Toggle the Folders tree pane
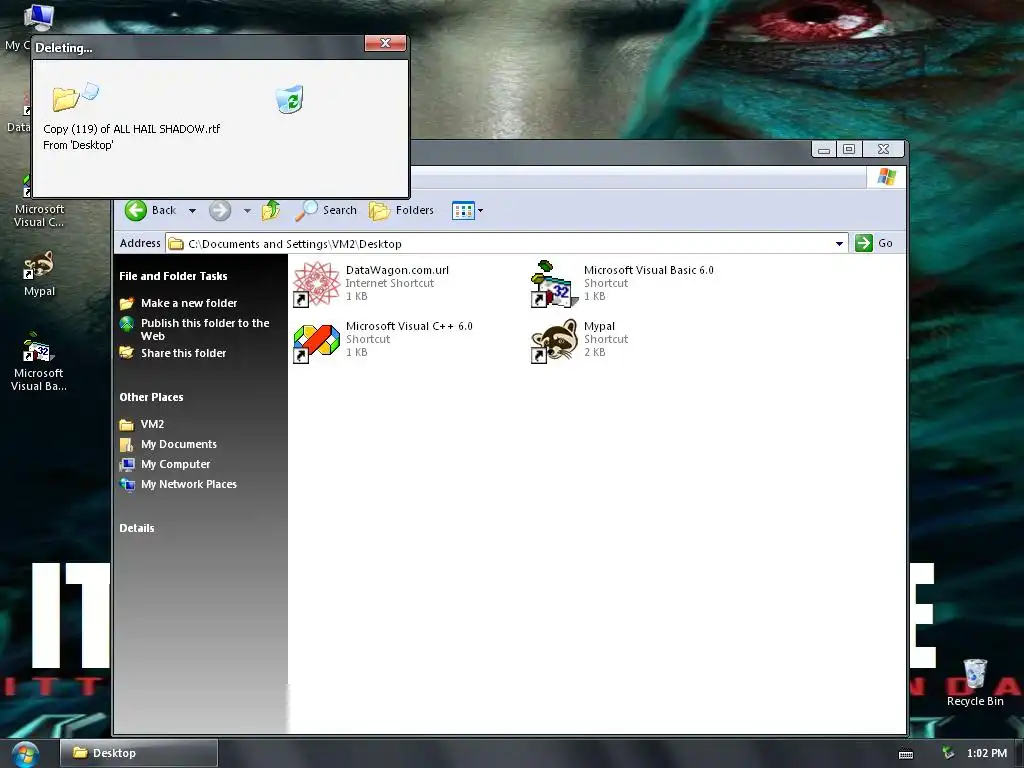Viewport: 1024px width, 768px height. click(401, 210)
